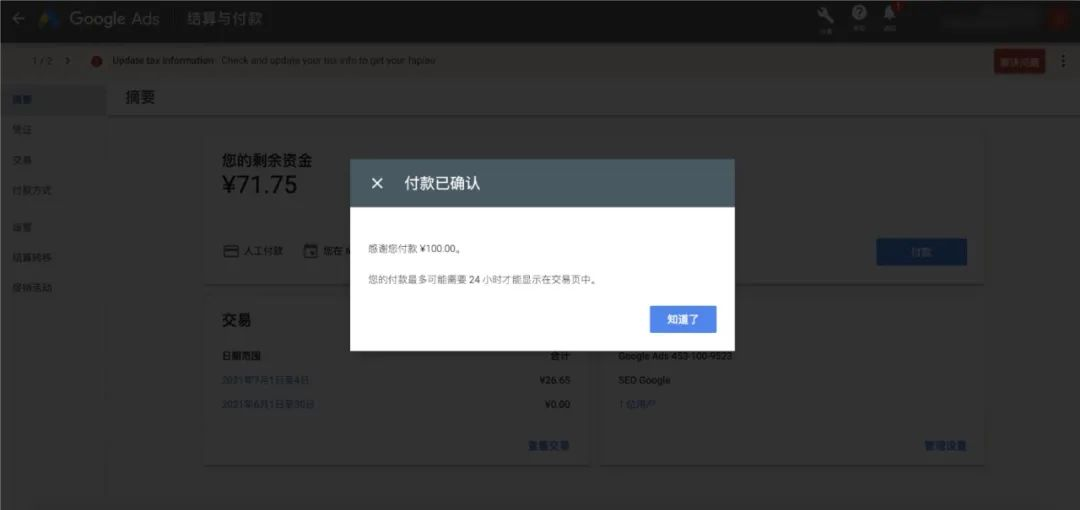Select 结算转移 in the left sidebar
The image size is (1080, 510).
32,258
